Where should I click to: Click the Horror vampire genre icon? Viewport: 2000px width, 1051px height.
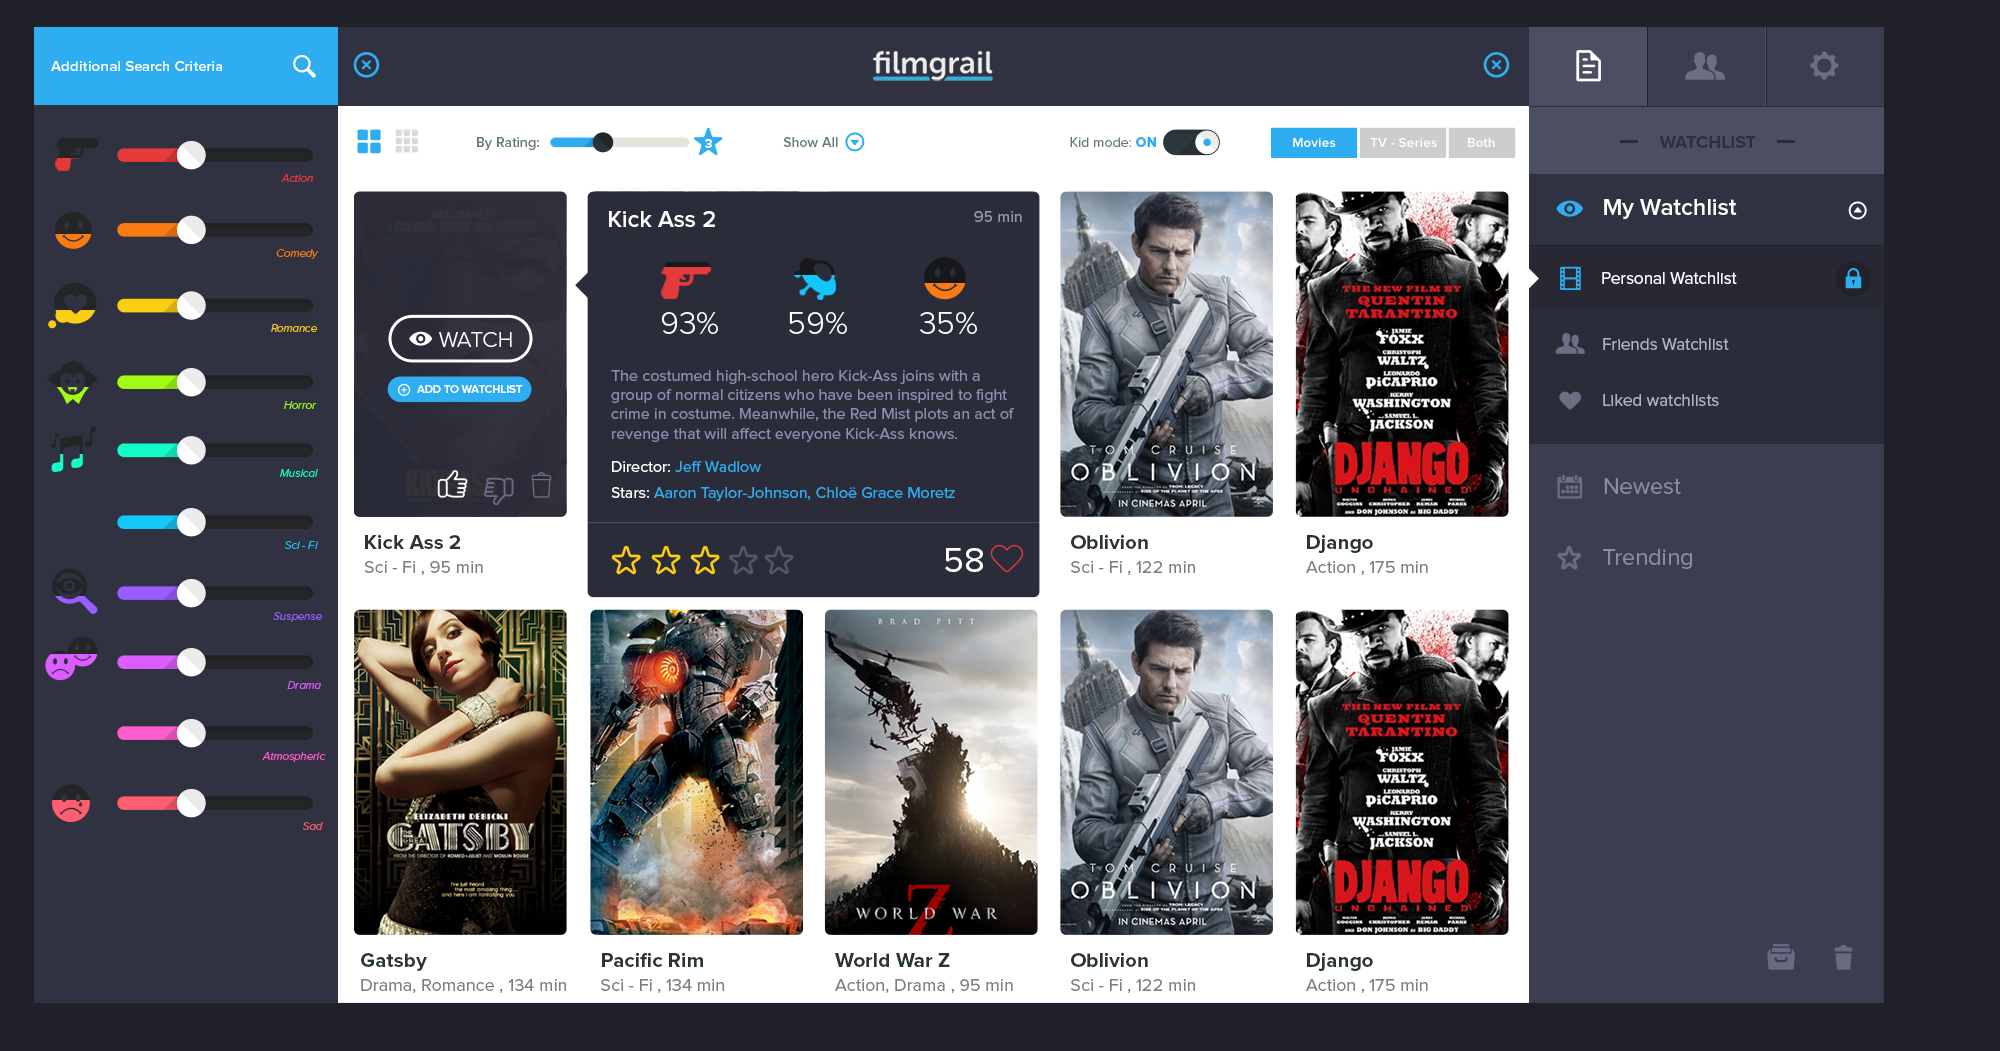(73, 382)
